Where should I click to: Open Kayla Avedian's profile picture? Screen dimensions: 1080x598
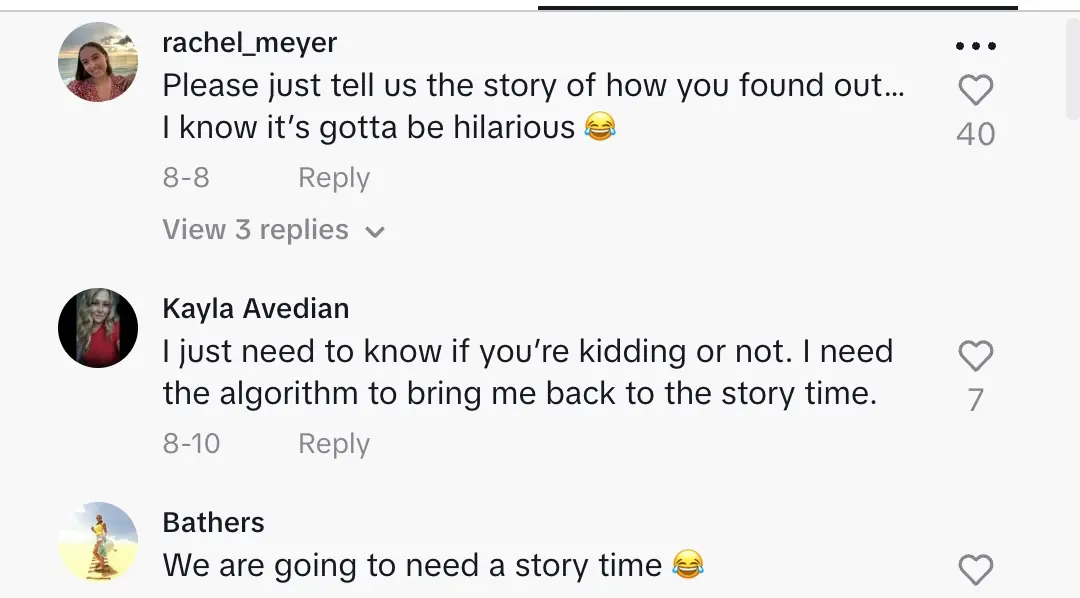(x=98, y=328)
